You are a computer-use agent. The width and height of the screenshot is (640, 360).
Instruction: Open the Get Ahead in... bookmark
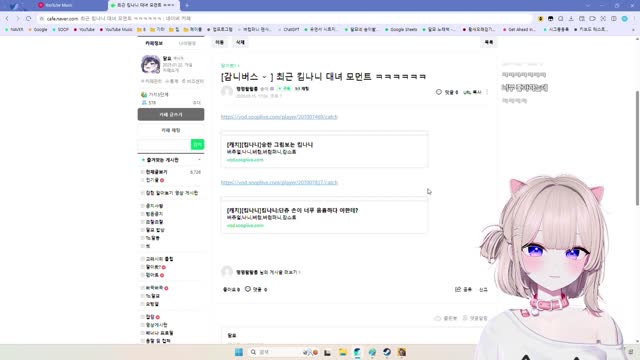point(519,29)
